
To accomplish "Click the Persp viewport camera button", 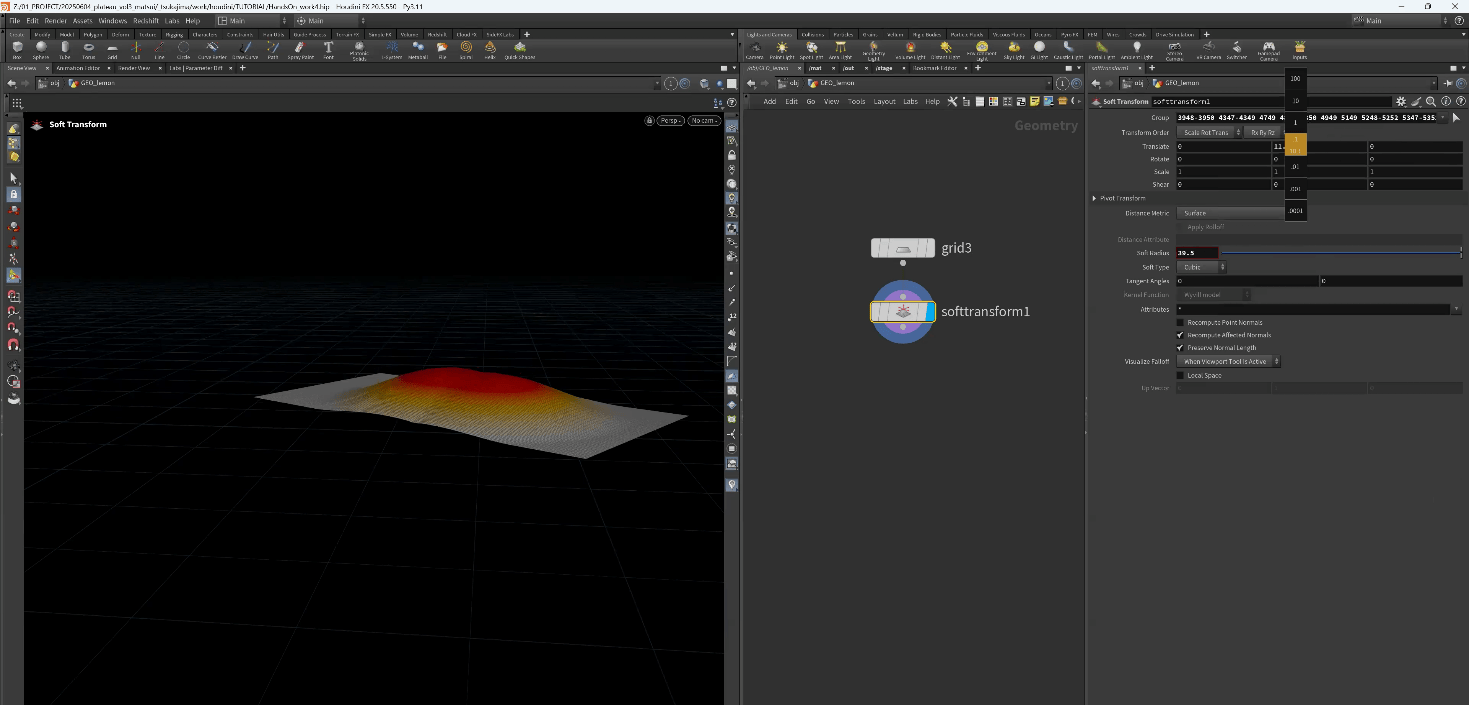I will [670, 121].
